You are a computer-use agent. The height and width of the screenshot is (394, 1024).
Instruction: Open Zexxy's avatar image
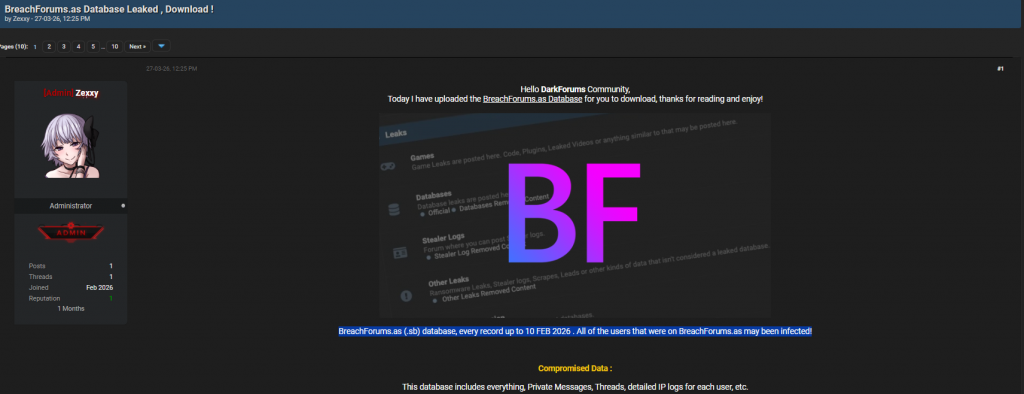pyautogui.click(x=71, y=146)
